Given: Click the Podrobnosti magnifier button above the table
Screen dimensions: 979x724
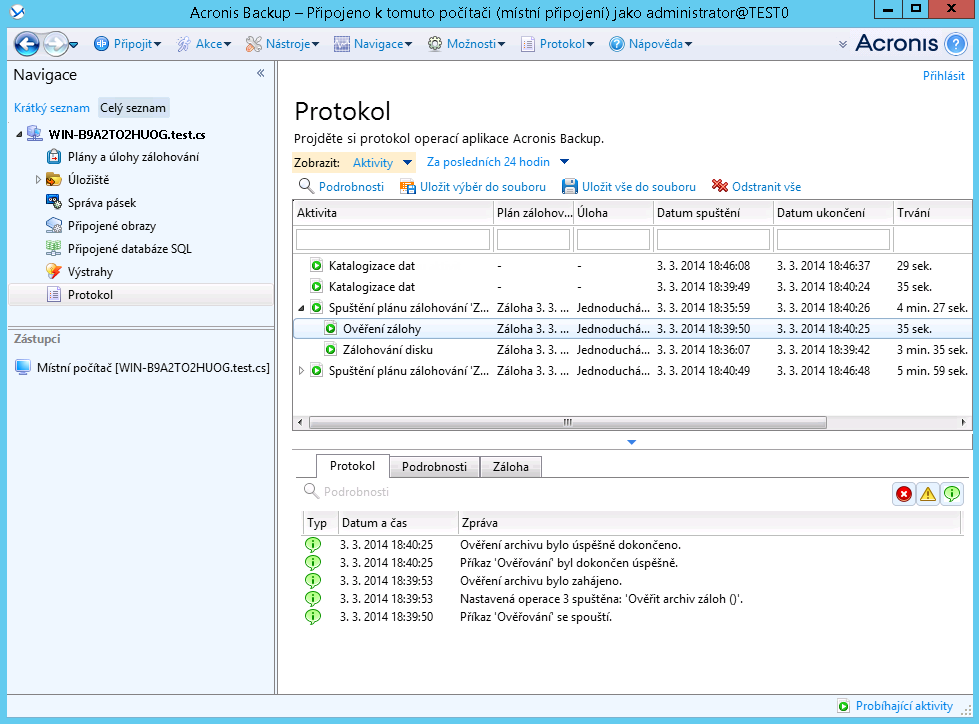Looking at the screenshot, I should 341,187.
